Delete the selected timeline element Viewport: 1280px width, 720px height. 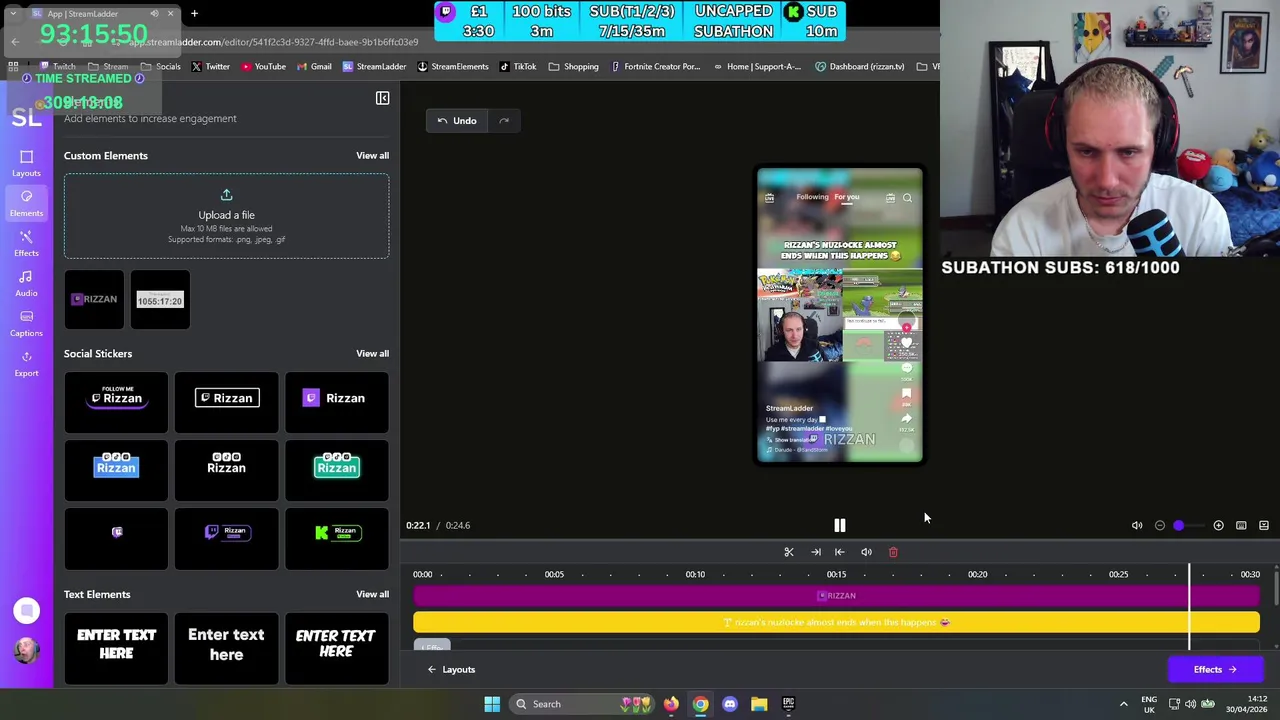(893, 552)
